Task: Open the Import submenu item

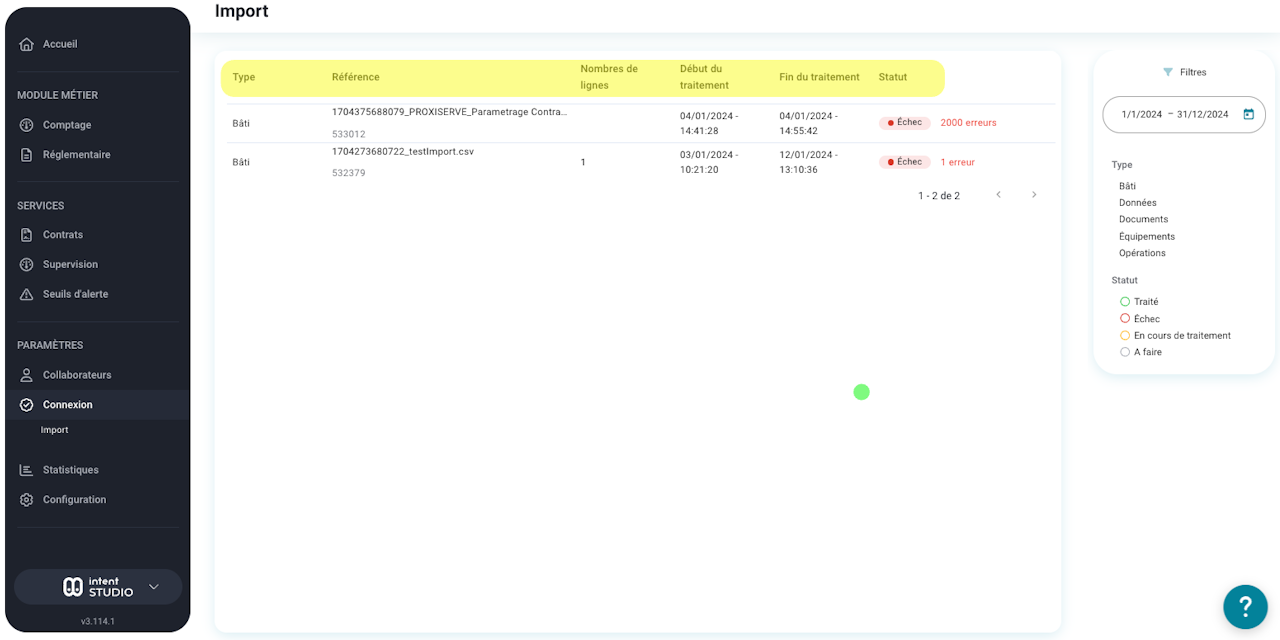Action: 55,430
